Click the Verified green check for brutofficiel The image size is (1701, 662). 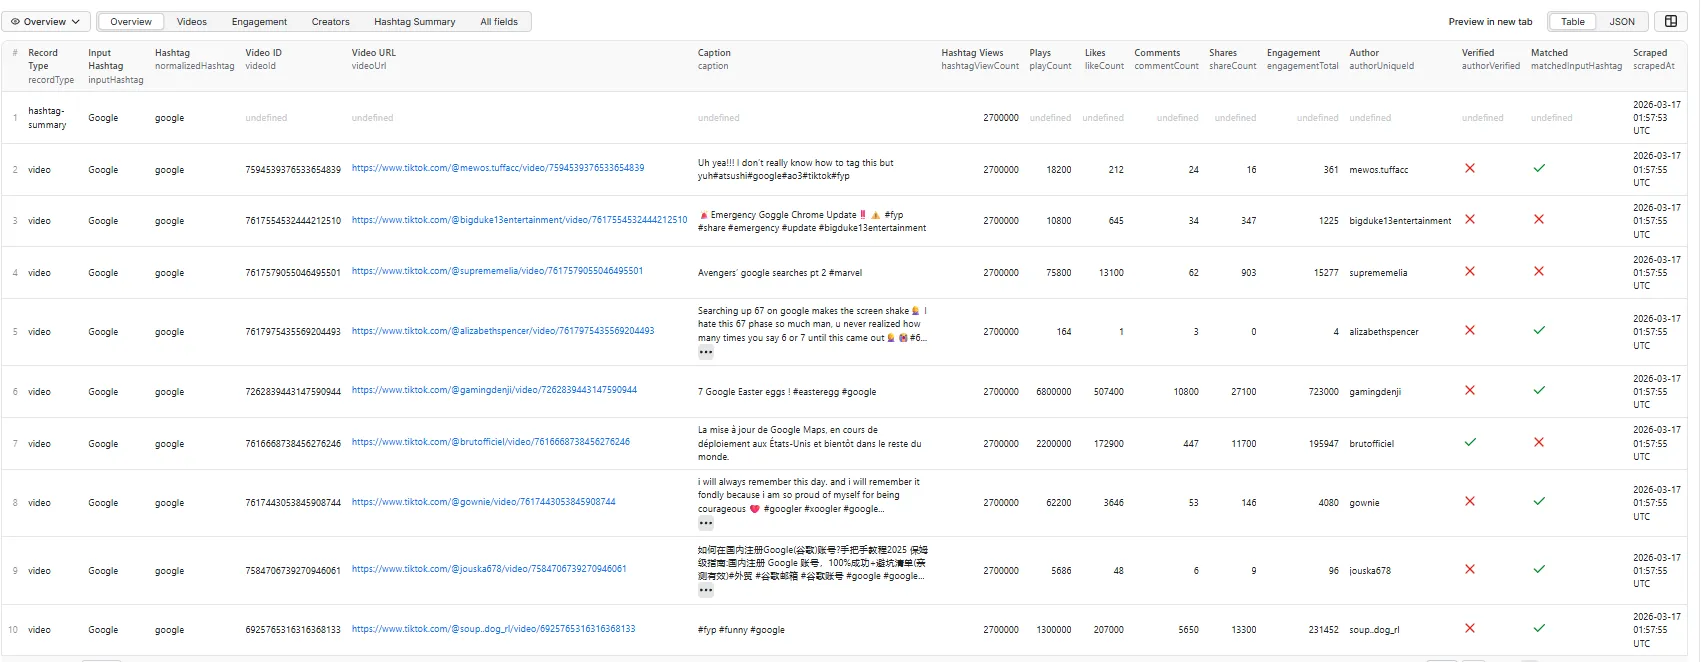(x=1470, y=442)
